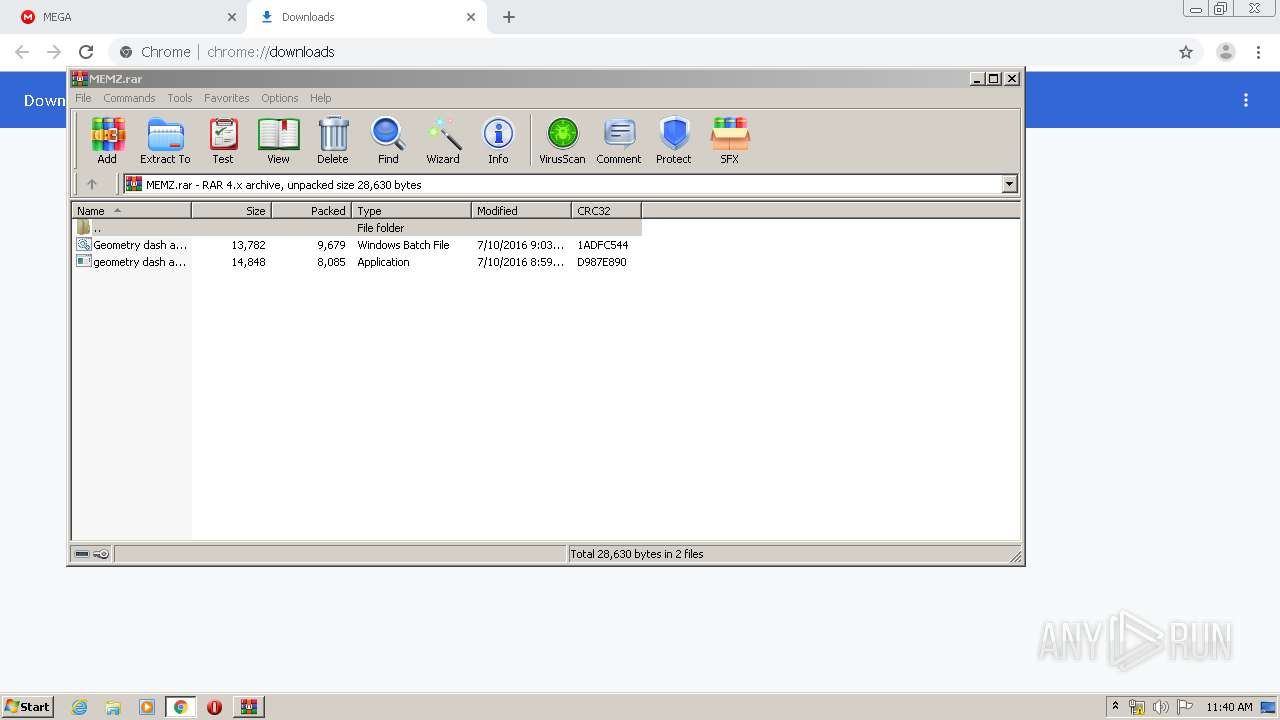Start VirusScan on the archive
This screenshot has width=1280, height=720.
(562, 140)
